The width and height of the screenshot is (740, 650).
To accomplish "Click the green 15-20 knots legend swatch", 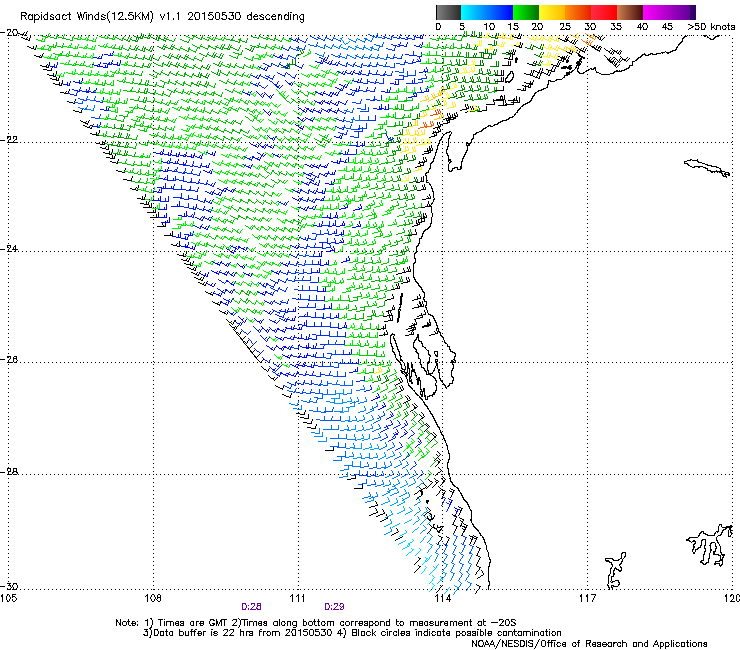I will tap(526, 12).
